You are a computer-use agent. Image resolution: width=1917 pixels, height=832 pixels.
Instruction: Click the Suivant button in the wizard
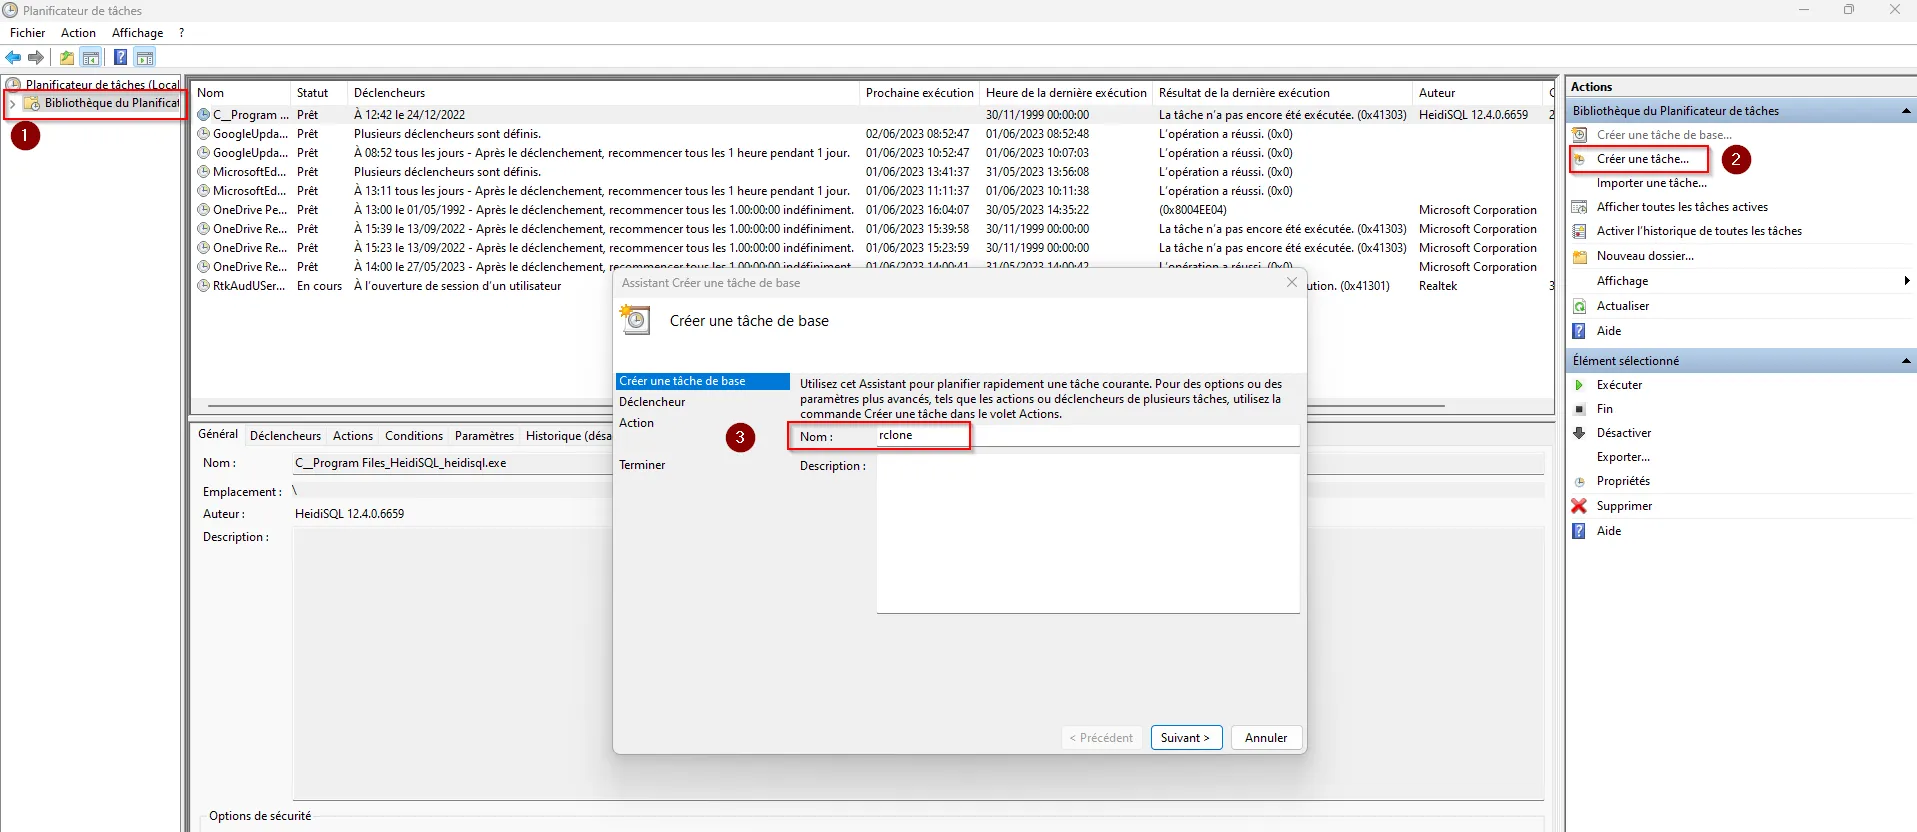(1186, 738)
